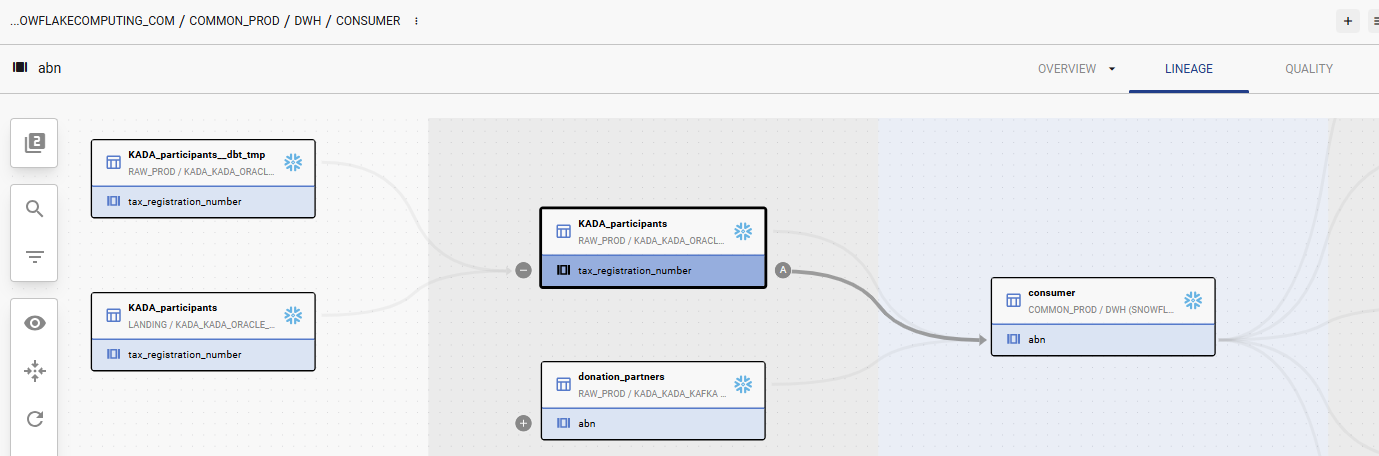Expand upstream of donation_partners with plus
1379x456 pixels.
[x=523, y=423]
